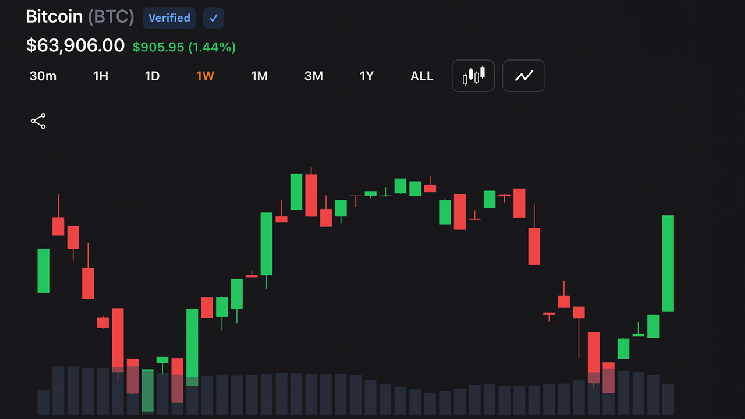Select the 3M timeframe
The width and height of the screenshot is (745, 419).
314,76
